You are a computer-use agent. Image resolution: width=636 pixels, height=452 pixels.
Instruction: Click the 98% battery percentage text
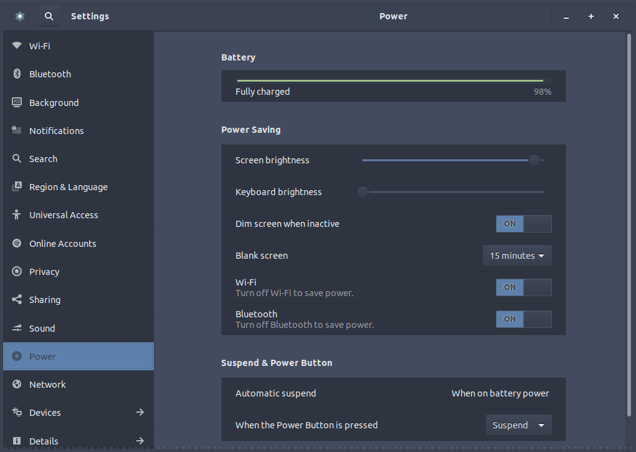tap(542, 92)
